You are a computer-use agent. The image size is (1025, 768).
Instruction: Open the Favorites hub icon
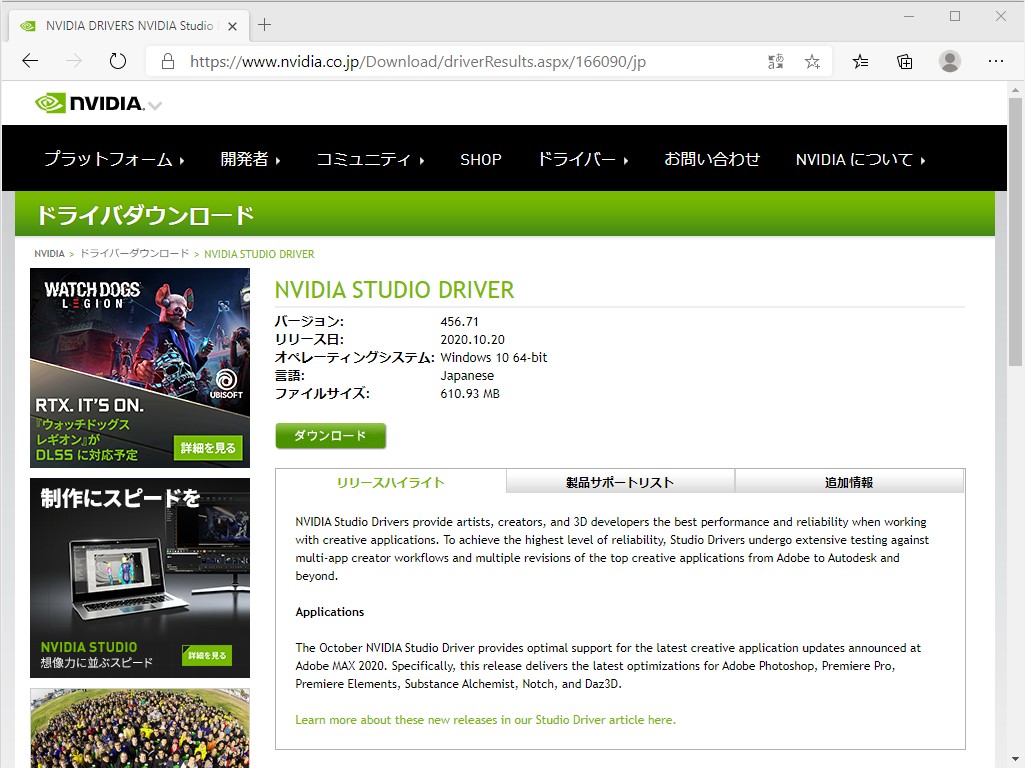point(860,61)
